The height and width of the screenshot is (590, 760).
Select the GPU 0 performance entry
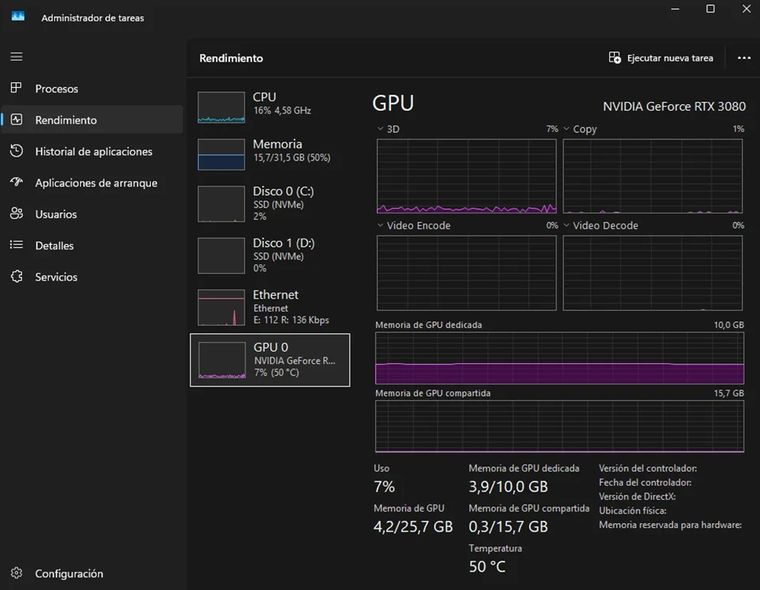click(270, 360)
